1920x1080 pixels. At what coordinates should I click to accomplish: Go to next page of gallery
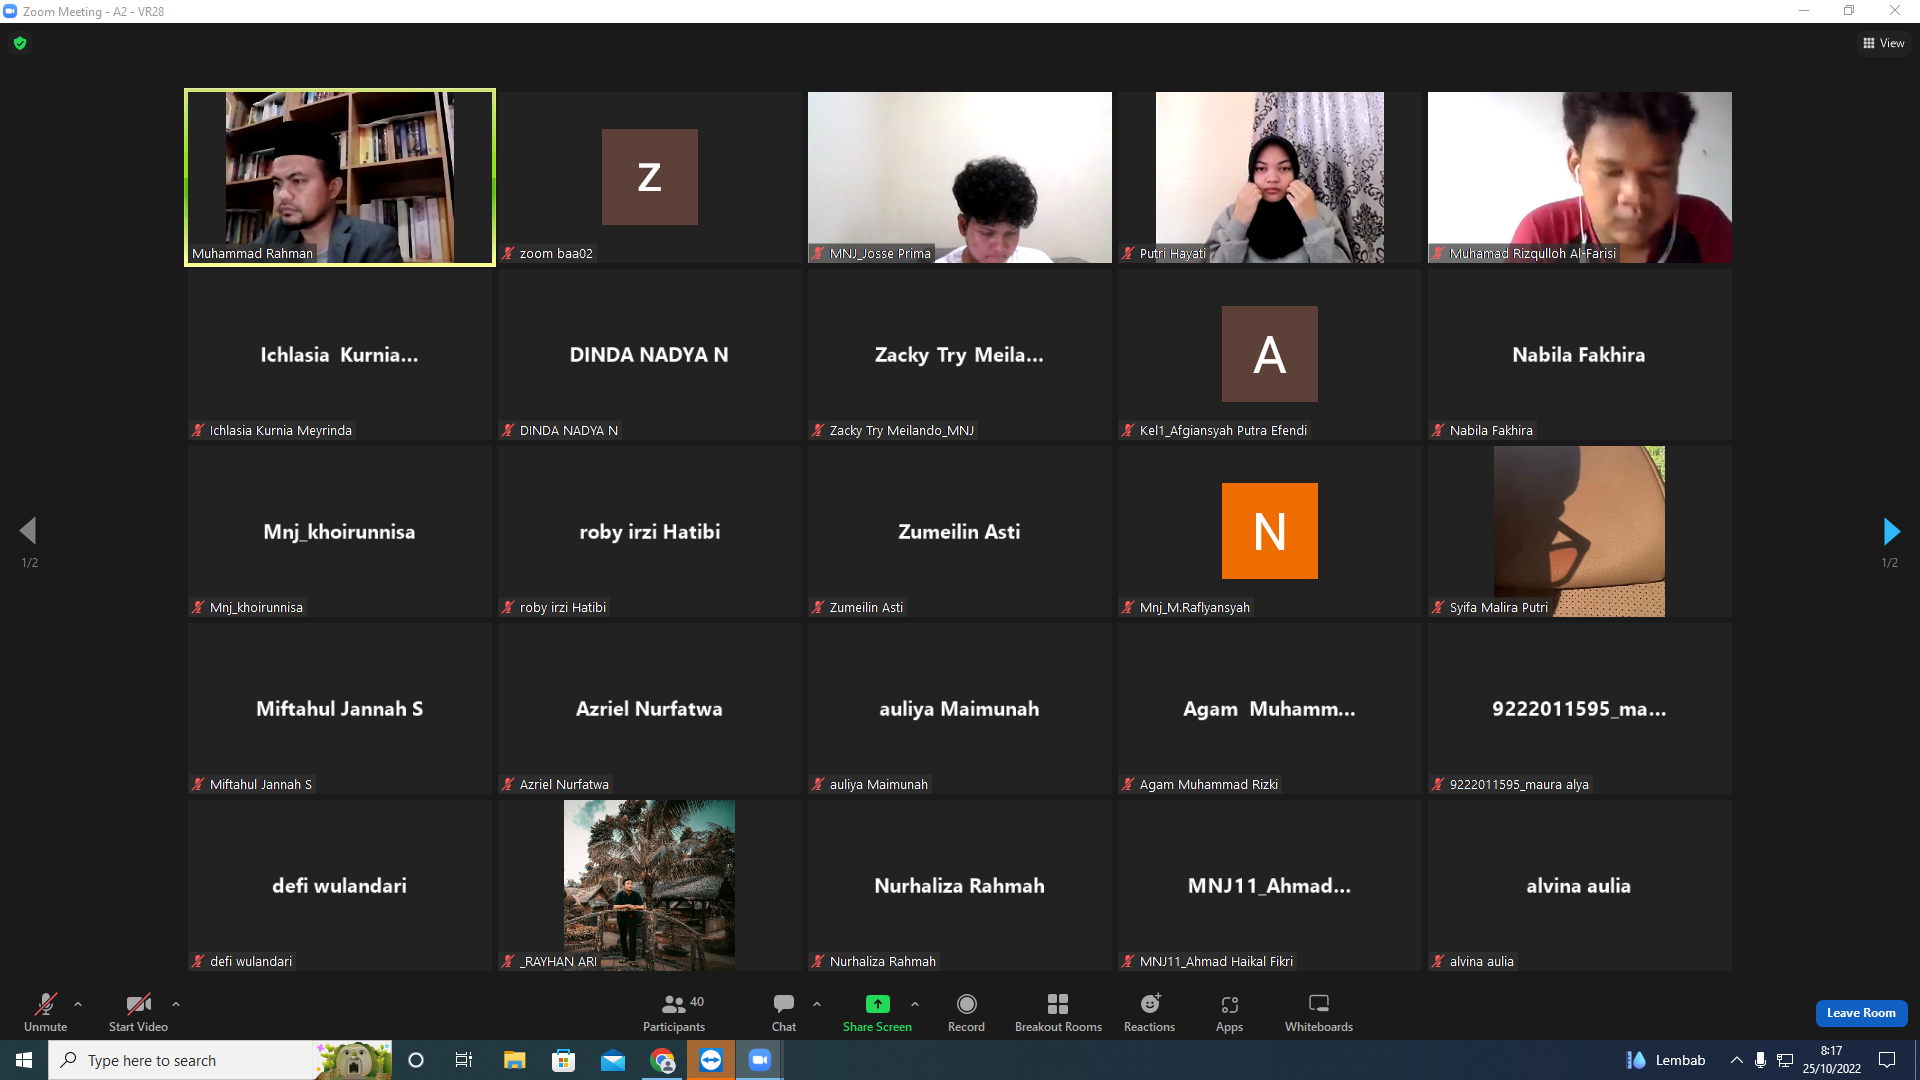click(1890, 531)
